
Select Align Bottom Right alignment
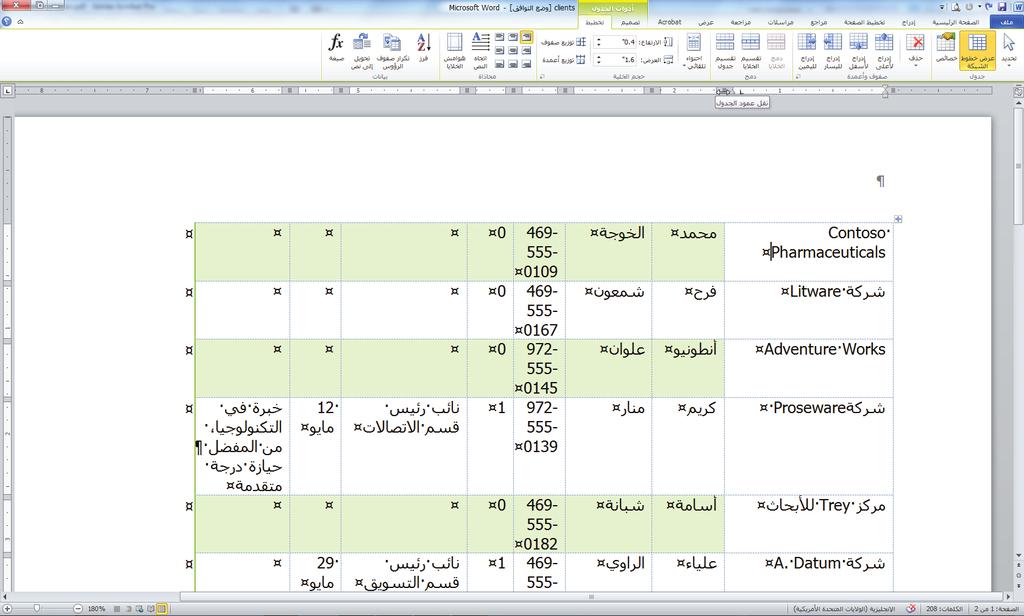(x=526, y=64)
